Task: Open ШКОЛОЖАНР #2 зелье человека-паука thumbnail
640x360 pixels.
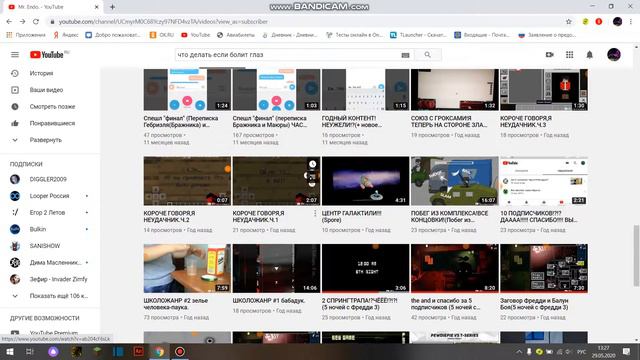Action: click(187, 268)
